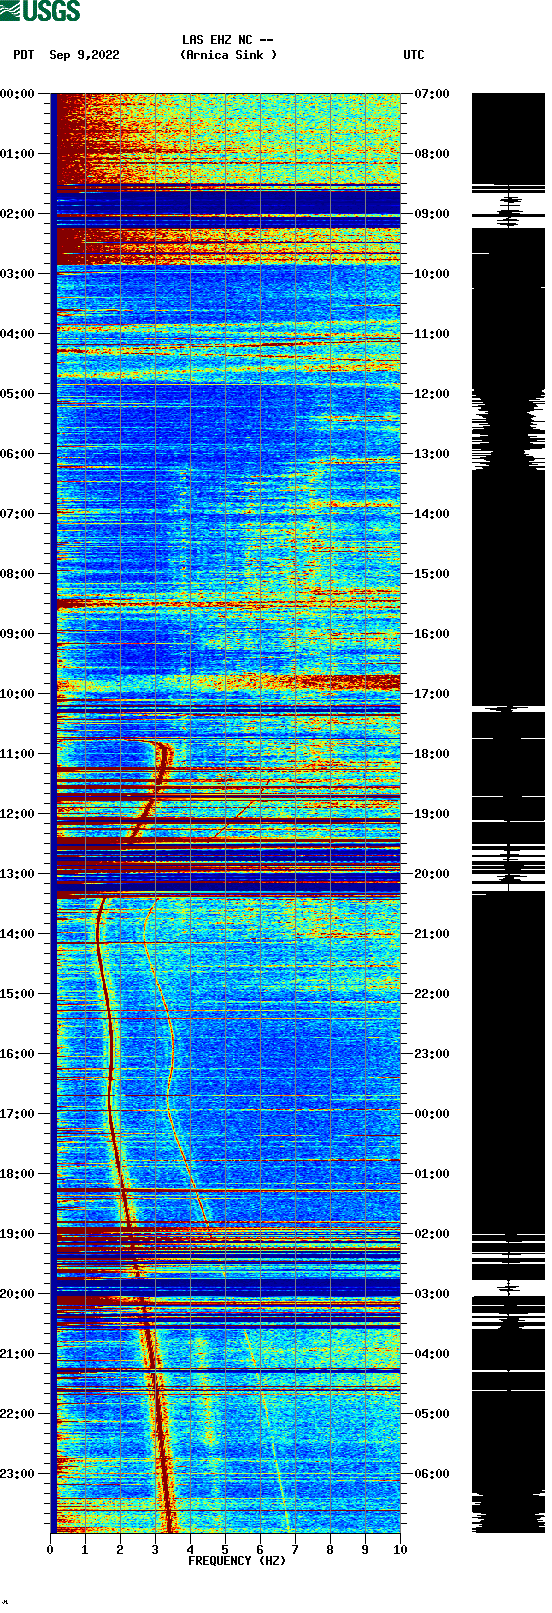Click the 17:00 UTC time tick label
The image size is (552, 1613).
click(x=432, y=694)
